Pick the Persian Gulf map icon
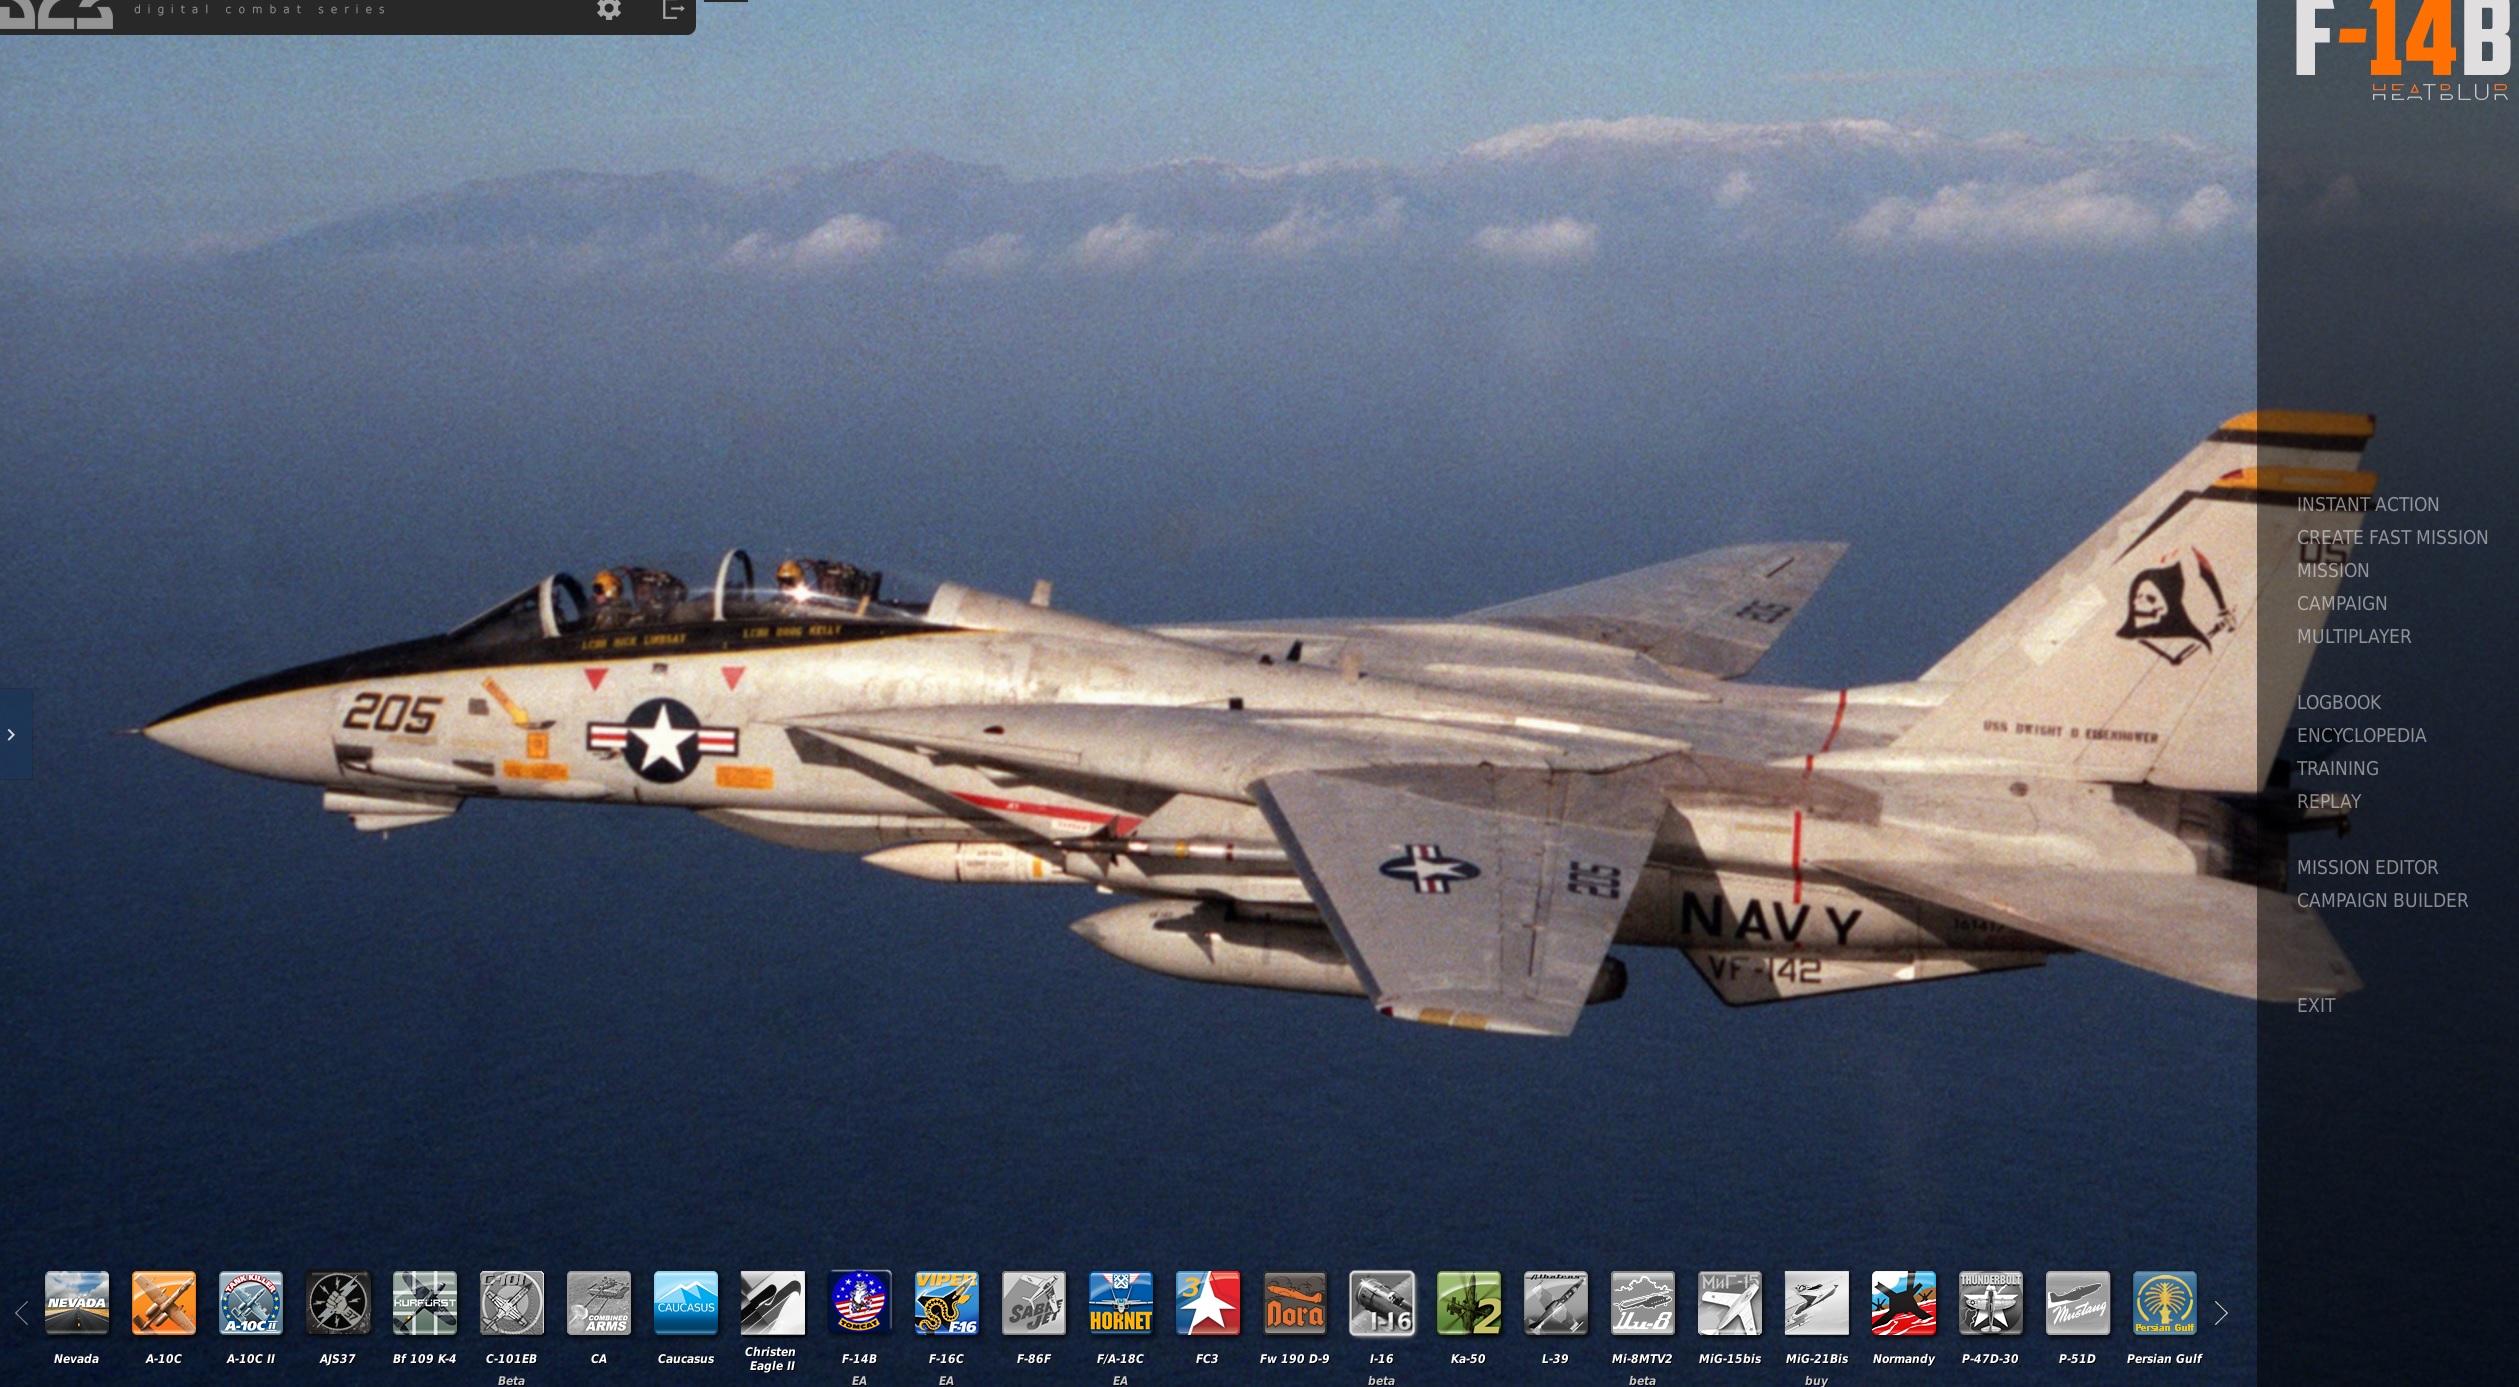Viewport: 2519px width, 1387px height. click(x=2164, y=1302)
